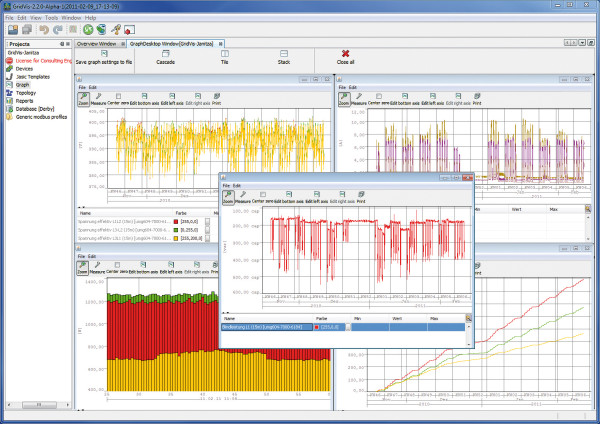Select Measure tool in center graph window
This screenshot has width=600, height=424.
point(245,197)
